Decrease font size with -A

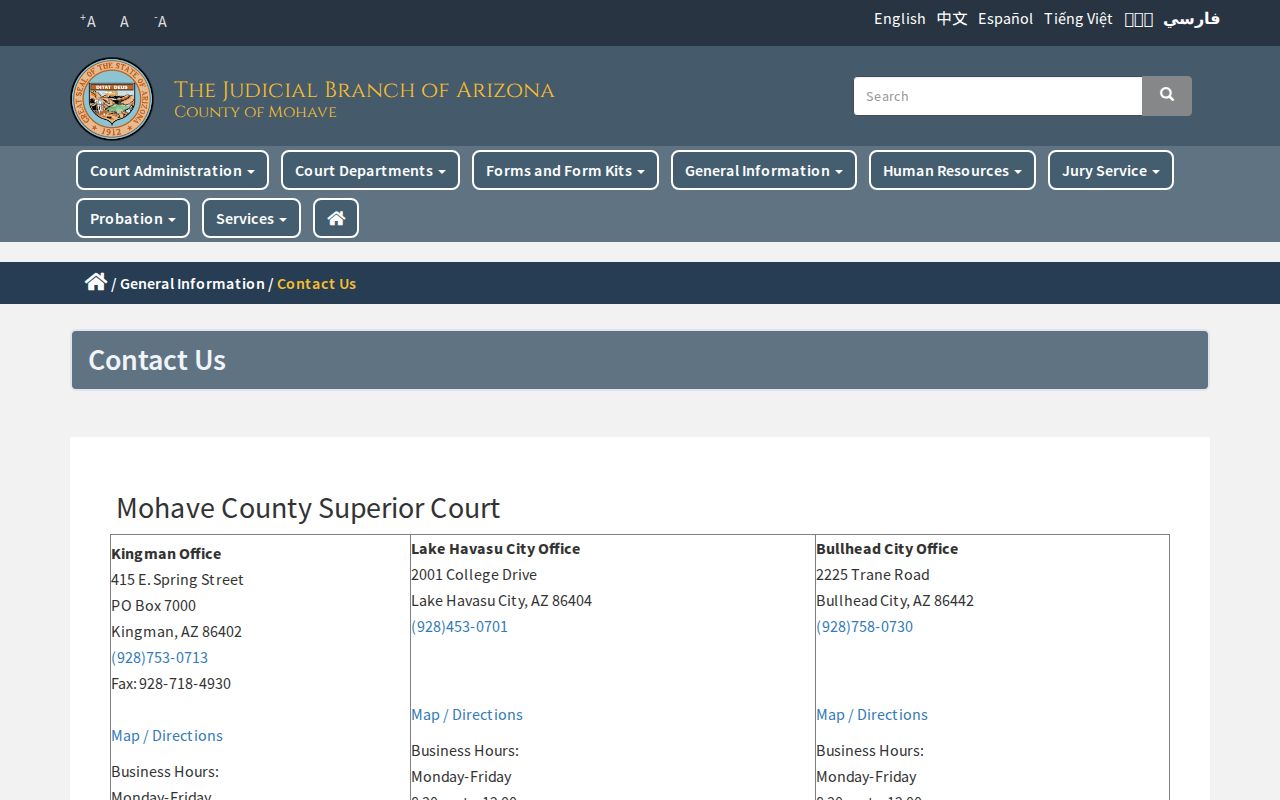(x=160, y=21)
